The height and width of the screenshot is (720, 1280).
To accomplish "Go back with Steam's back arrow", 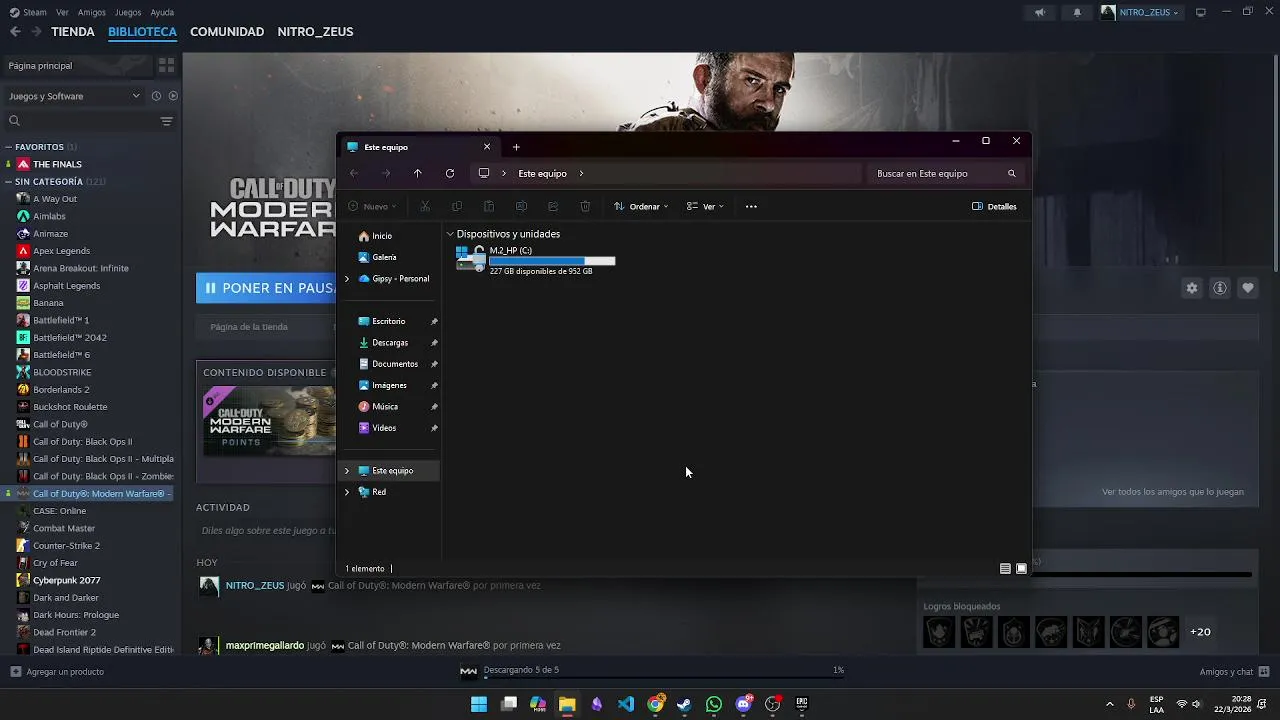I will [15, 32].
